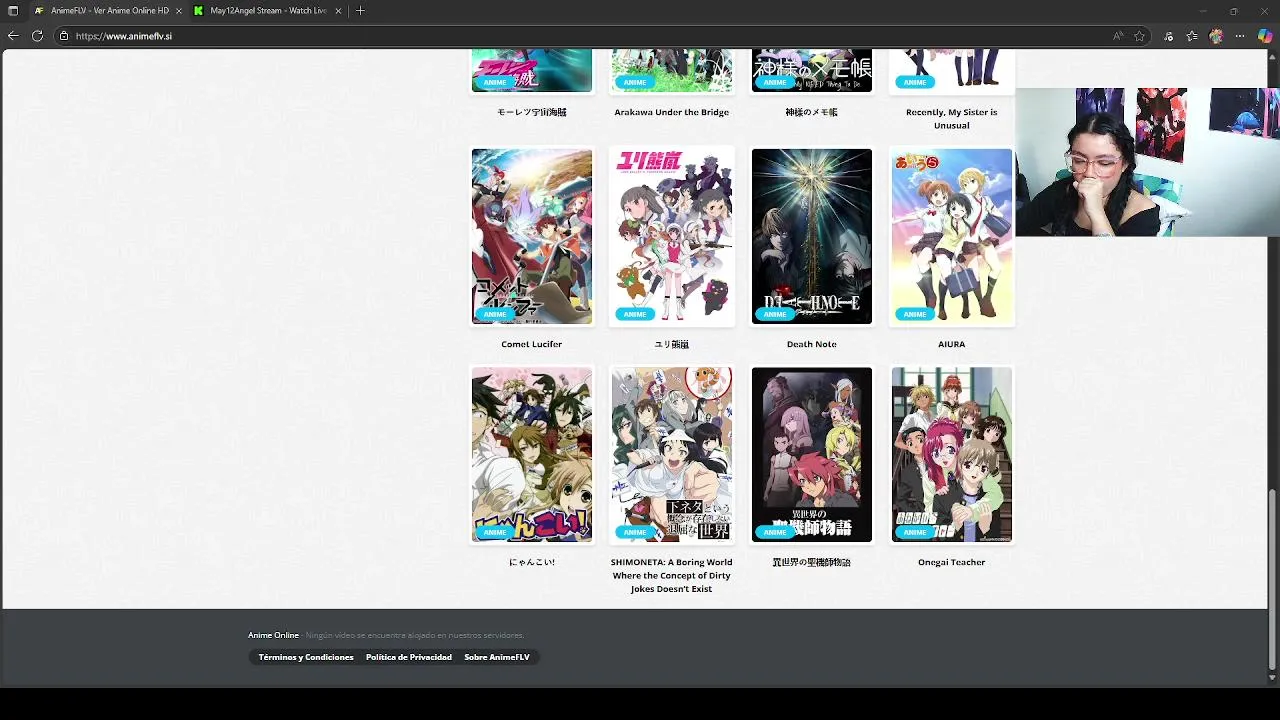Open the SHIMONETA poster image
The height and width of the screenshot is (720, 1280).
[672, 455]
